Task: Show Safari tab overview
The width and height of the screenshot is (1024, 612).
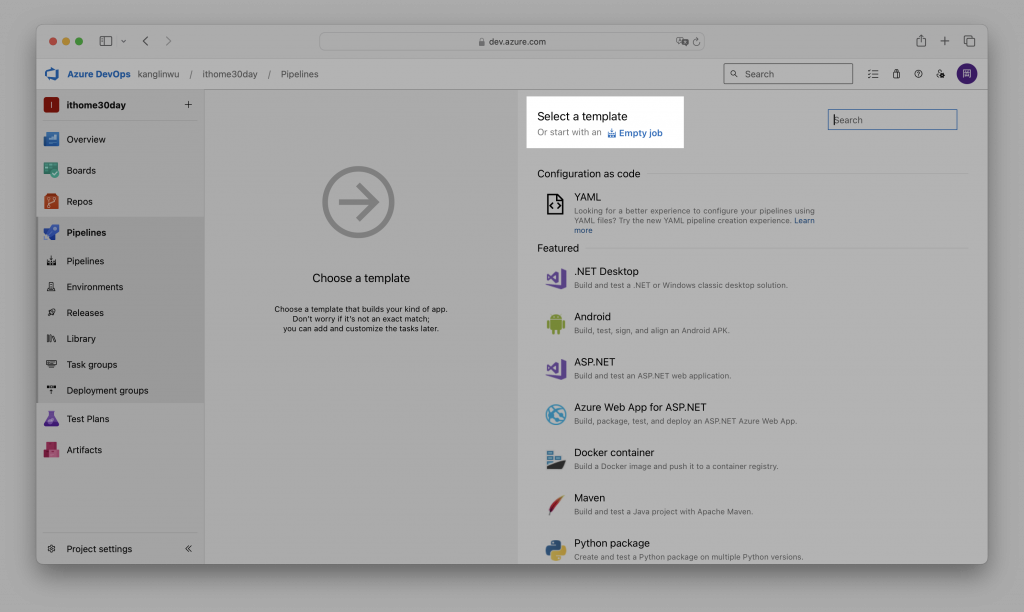Action: point(969,41)
